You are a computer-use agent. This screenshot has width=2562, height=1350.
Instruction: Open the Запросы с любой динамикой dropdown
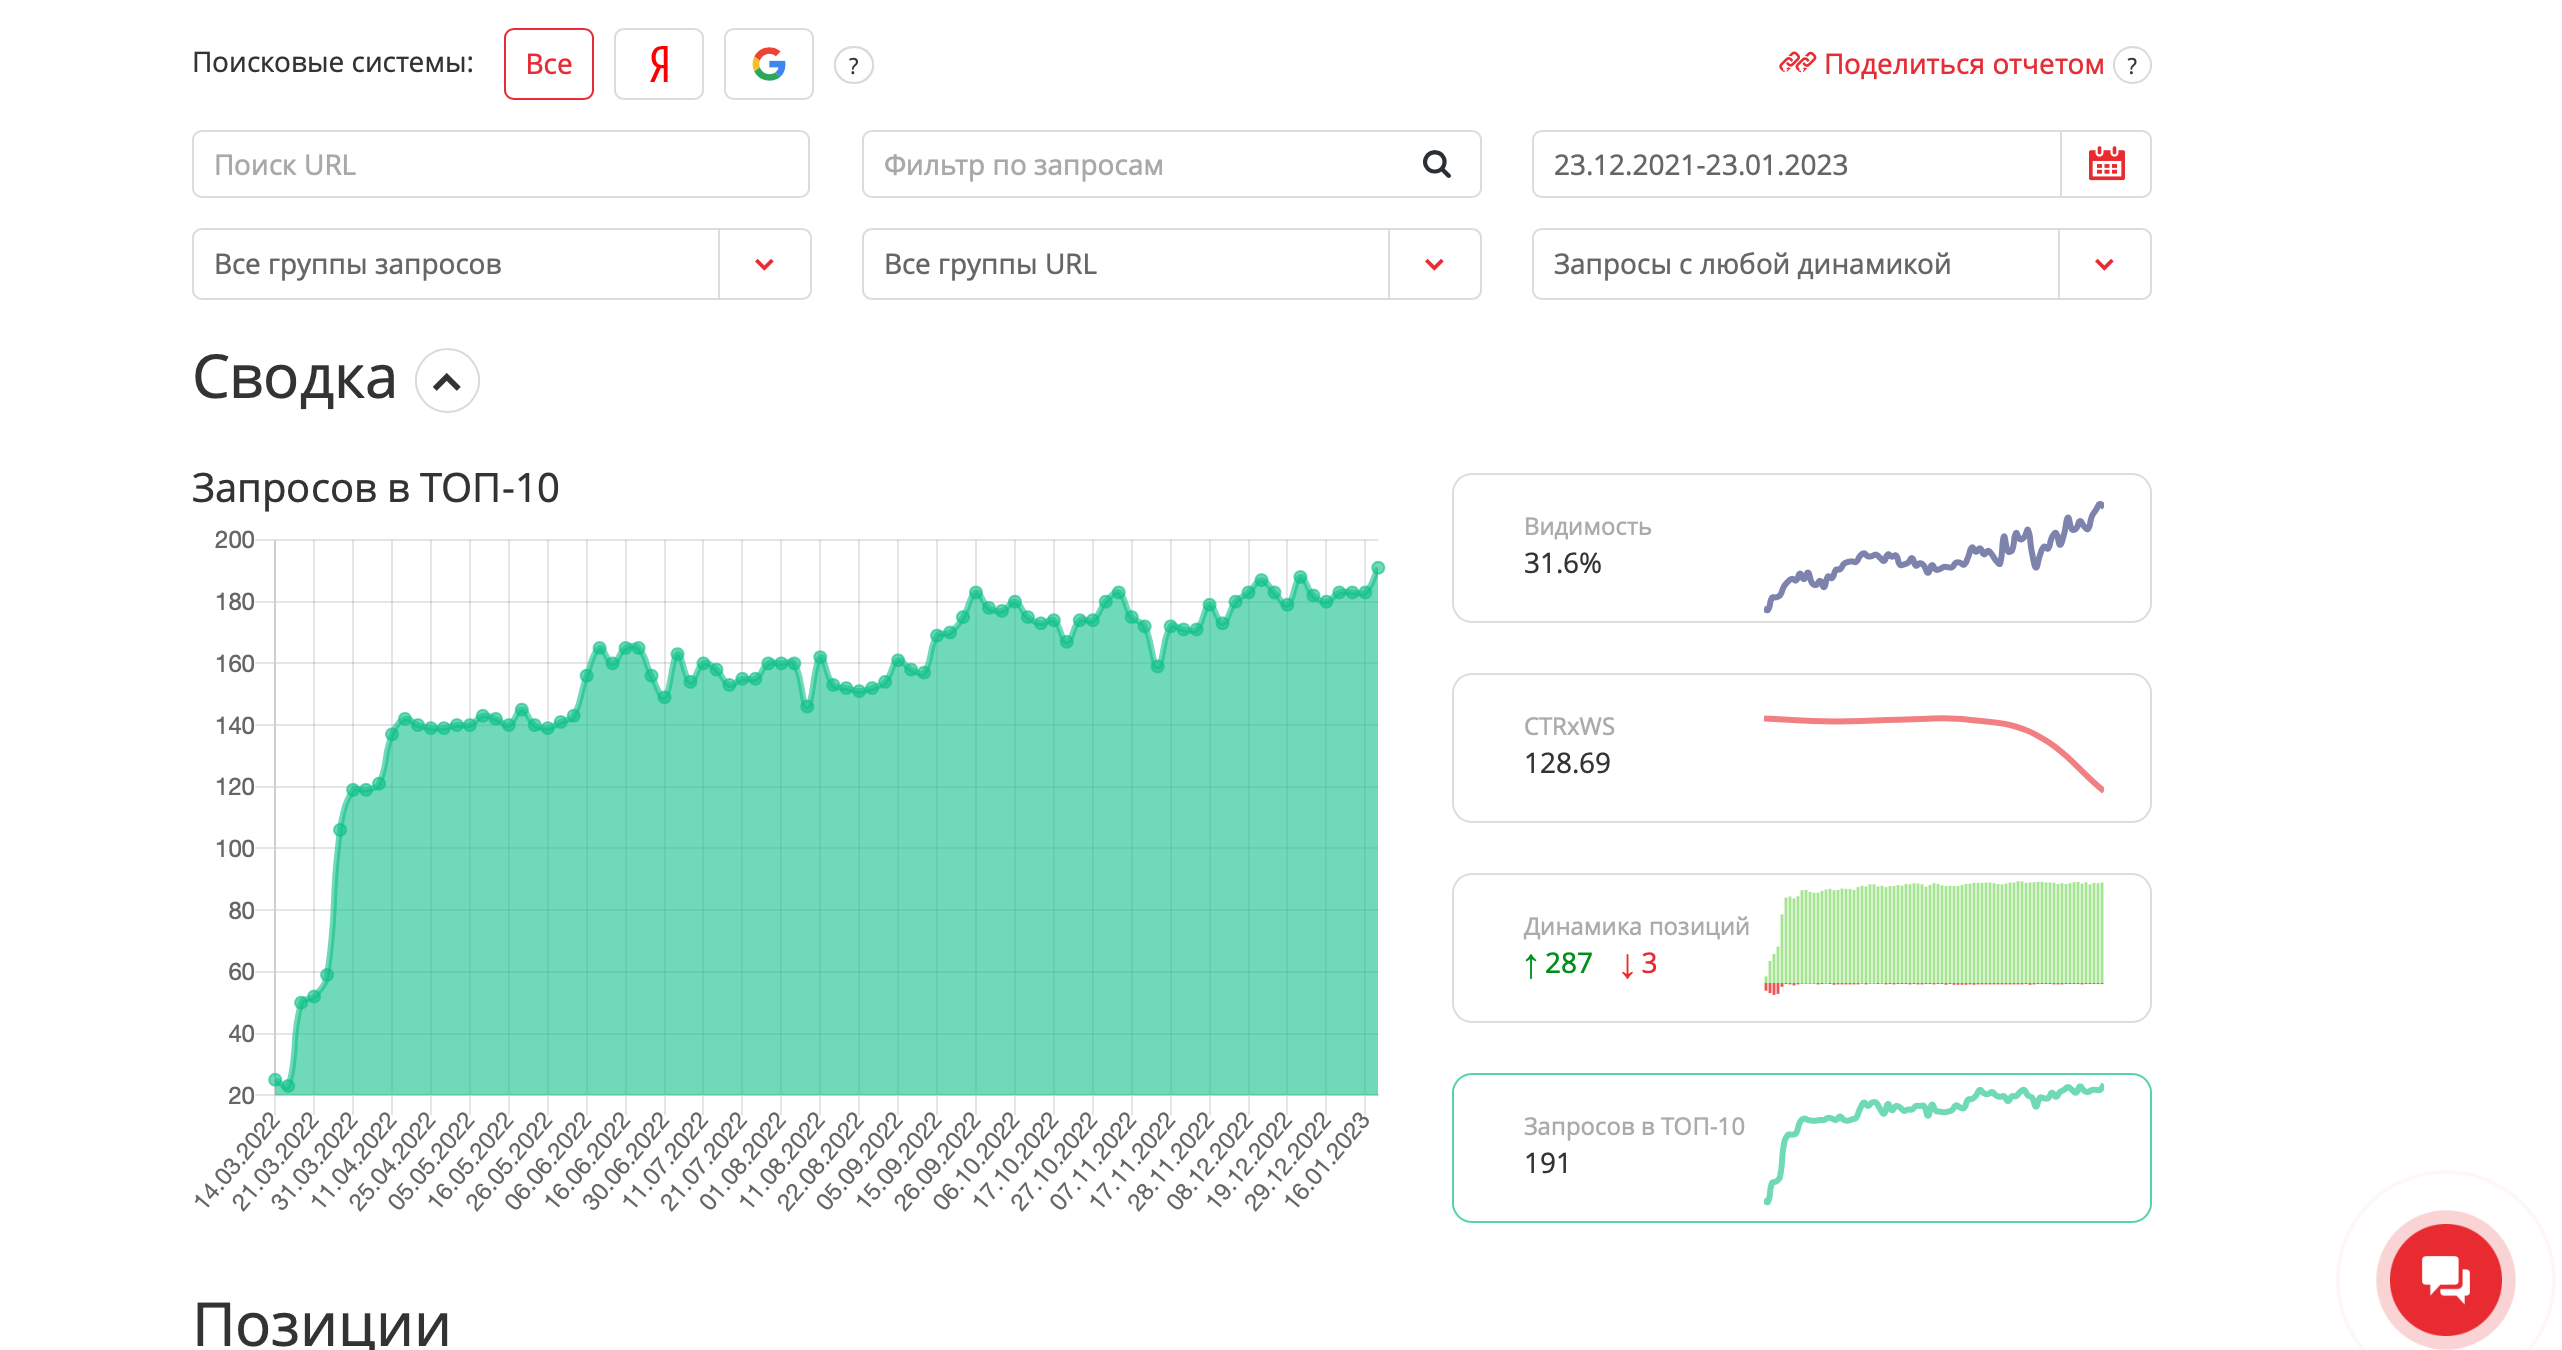pos(1841,264)
